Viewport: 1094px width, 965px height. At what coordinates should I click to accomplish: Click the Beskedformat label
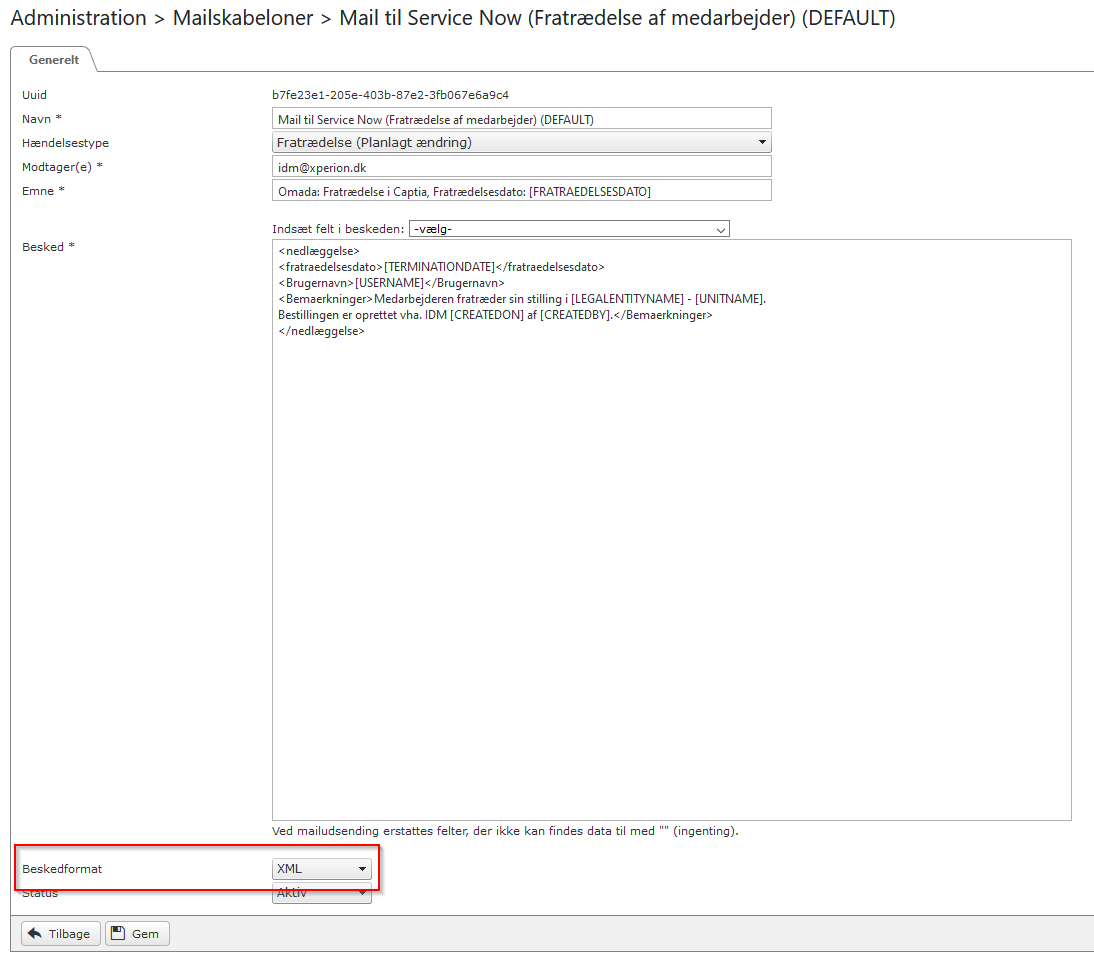(x=61, y=869)
